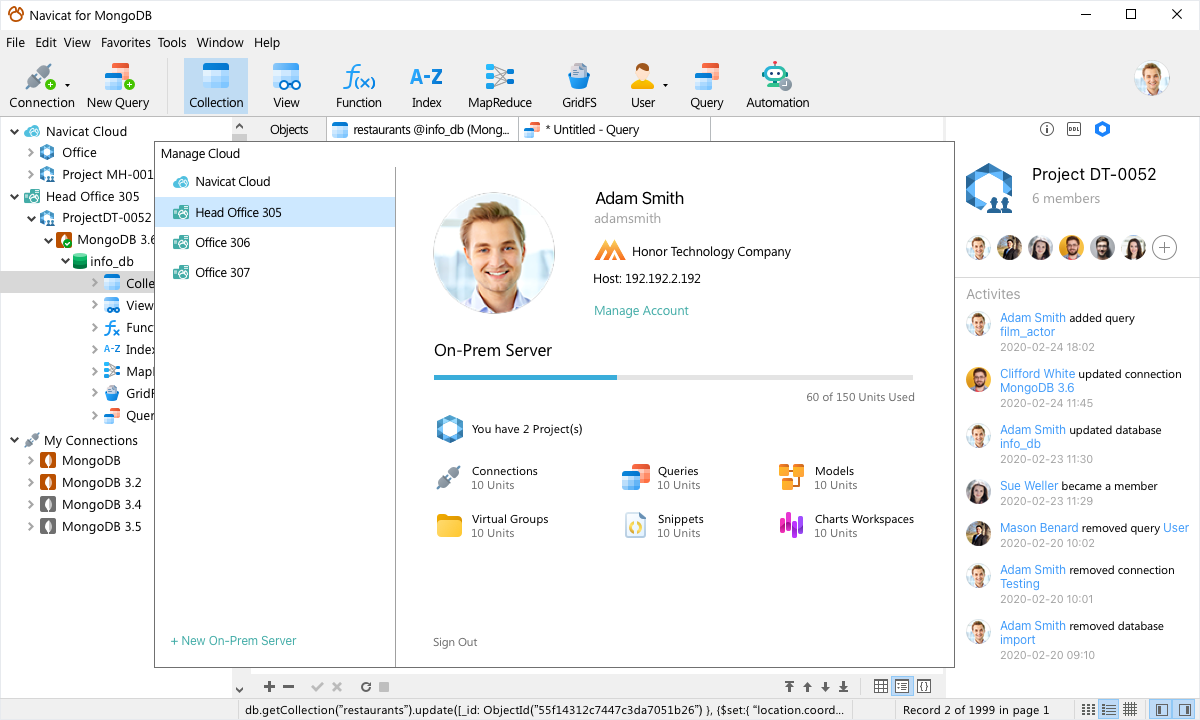The image size is (1200, 720).
Task: Go to last record arrow icon
Action: pos(843,687)
